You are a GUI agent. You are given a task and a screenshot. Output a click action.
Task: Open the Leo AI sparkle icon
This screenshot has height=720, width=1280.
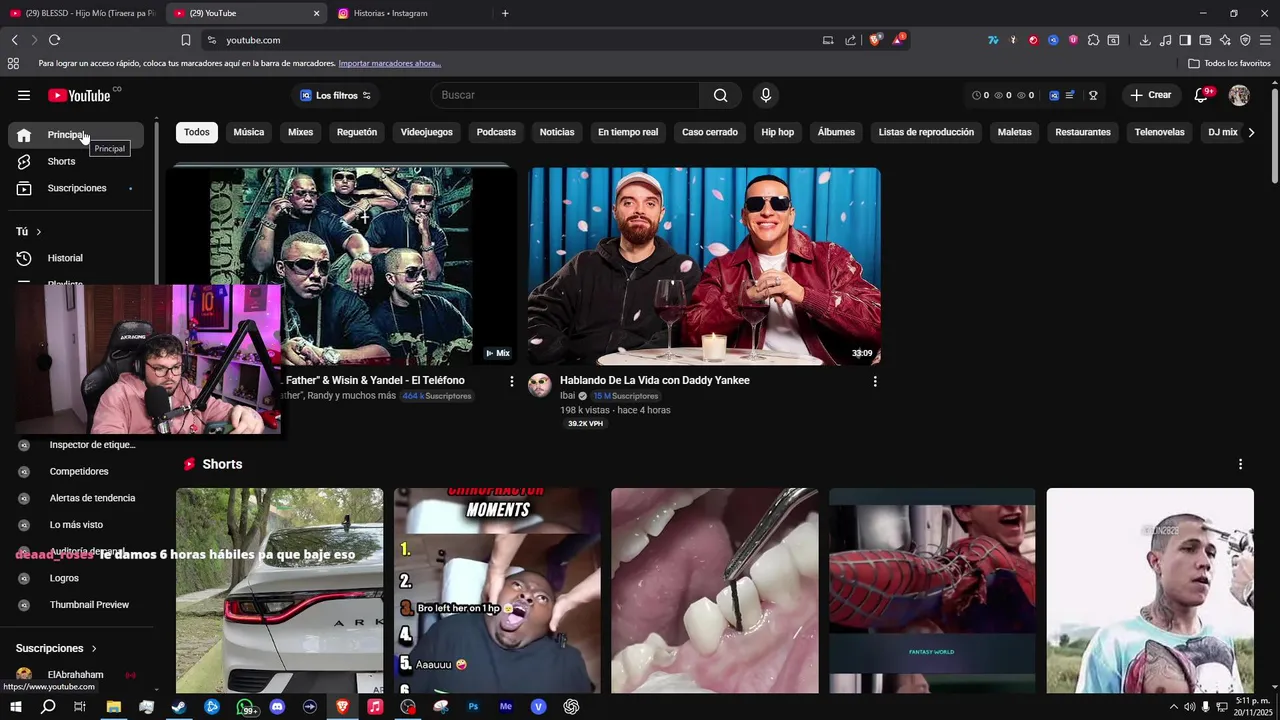1225,40
